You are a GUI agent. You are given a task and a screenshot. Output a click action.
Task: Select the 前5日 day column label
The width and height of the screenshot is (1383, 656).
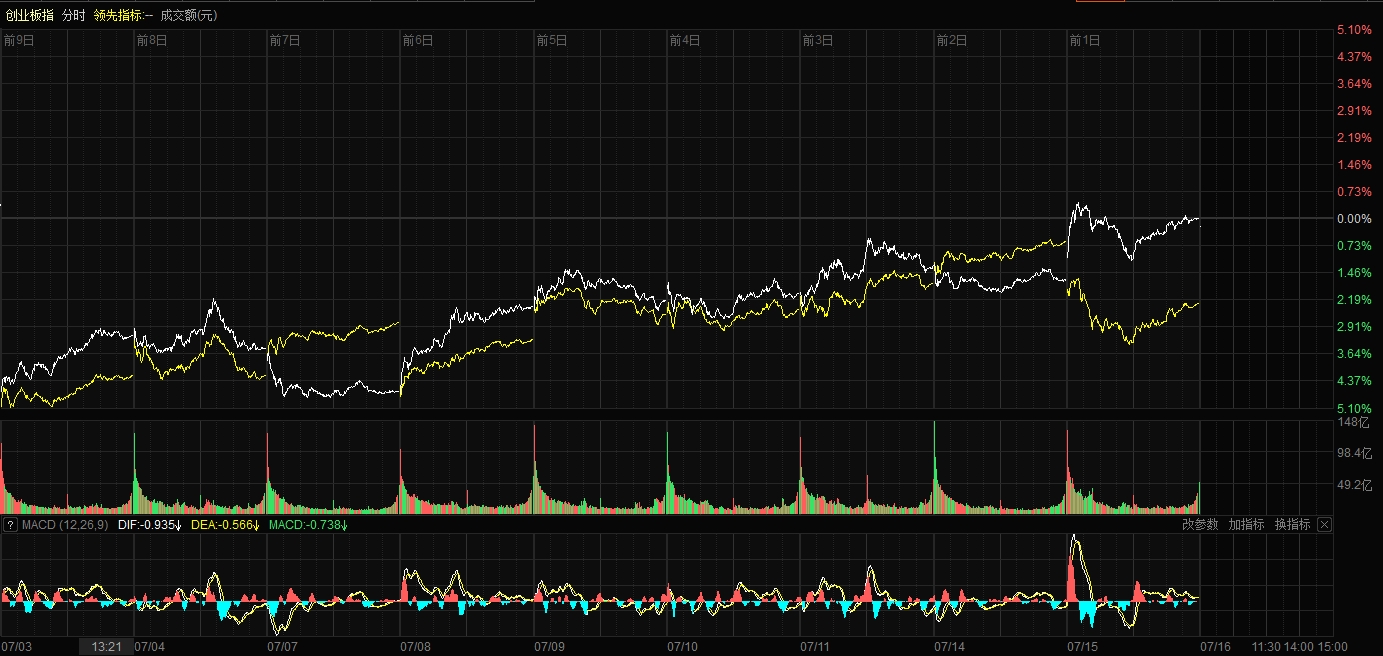point(552,40)
